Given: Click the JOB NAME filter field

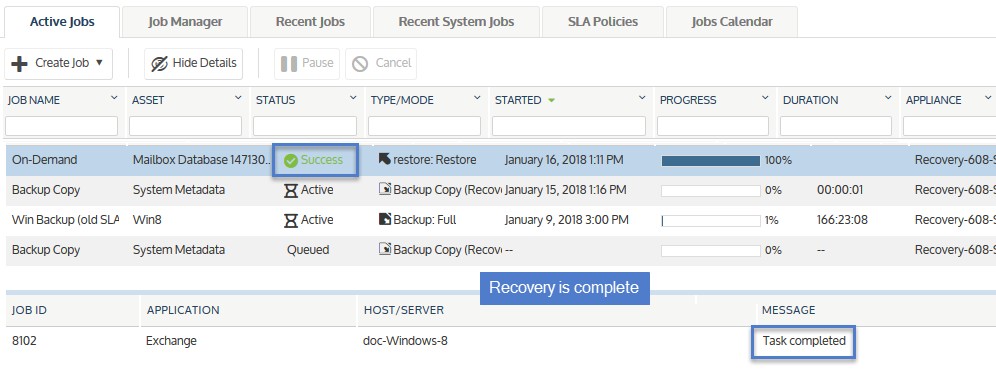Looking at the screenshot, I should (62, 126).
